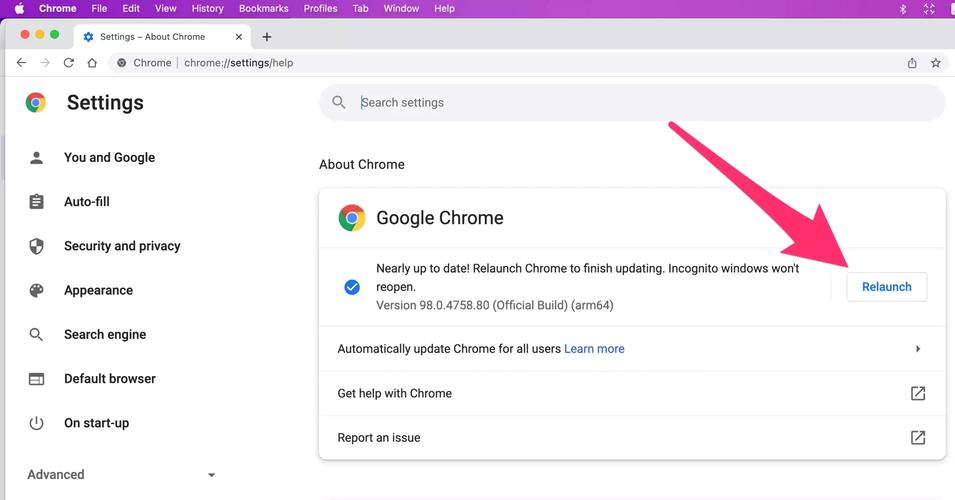Open On start-up settings
The width and height of the screenshot is (955, 500).
tap(96, 423)
